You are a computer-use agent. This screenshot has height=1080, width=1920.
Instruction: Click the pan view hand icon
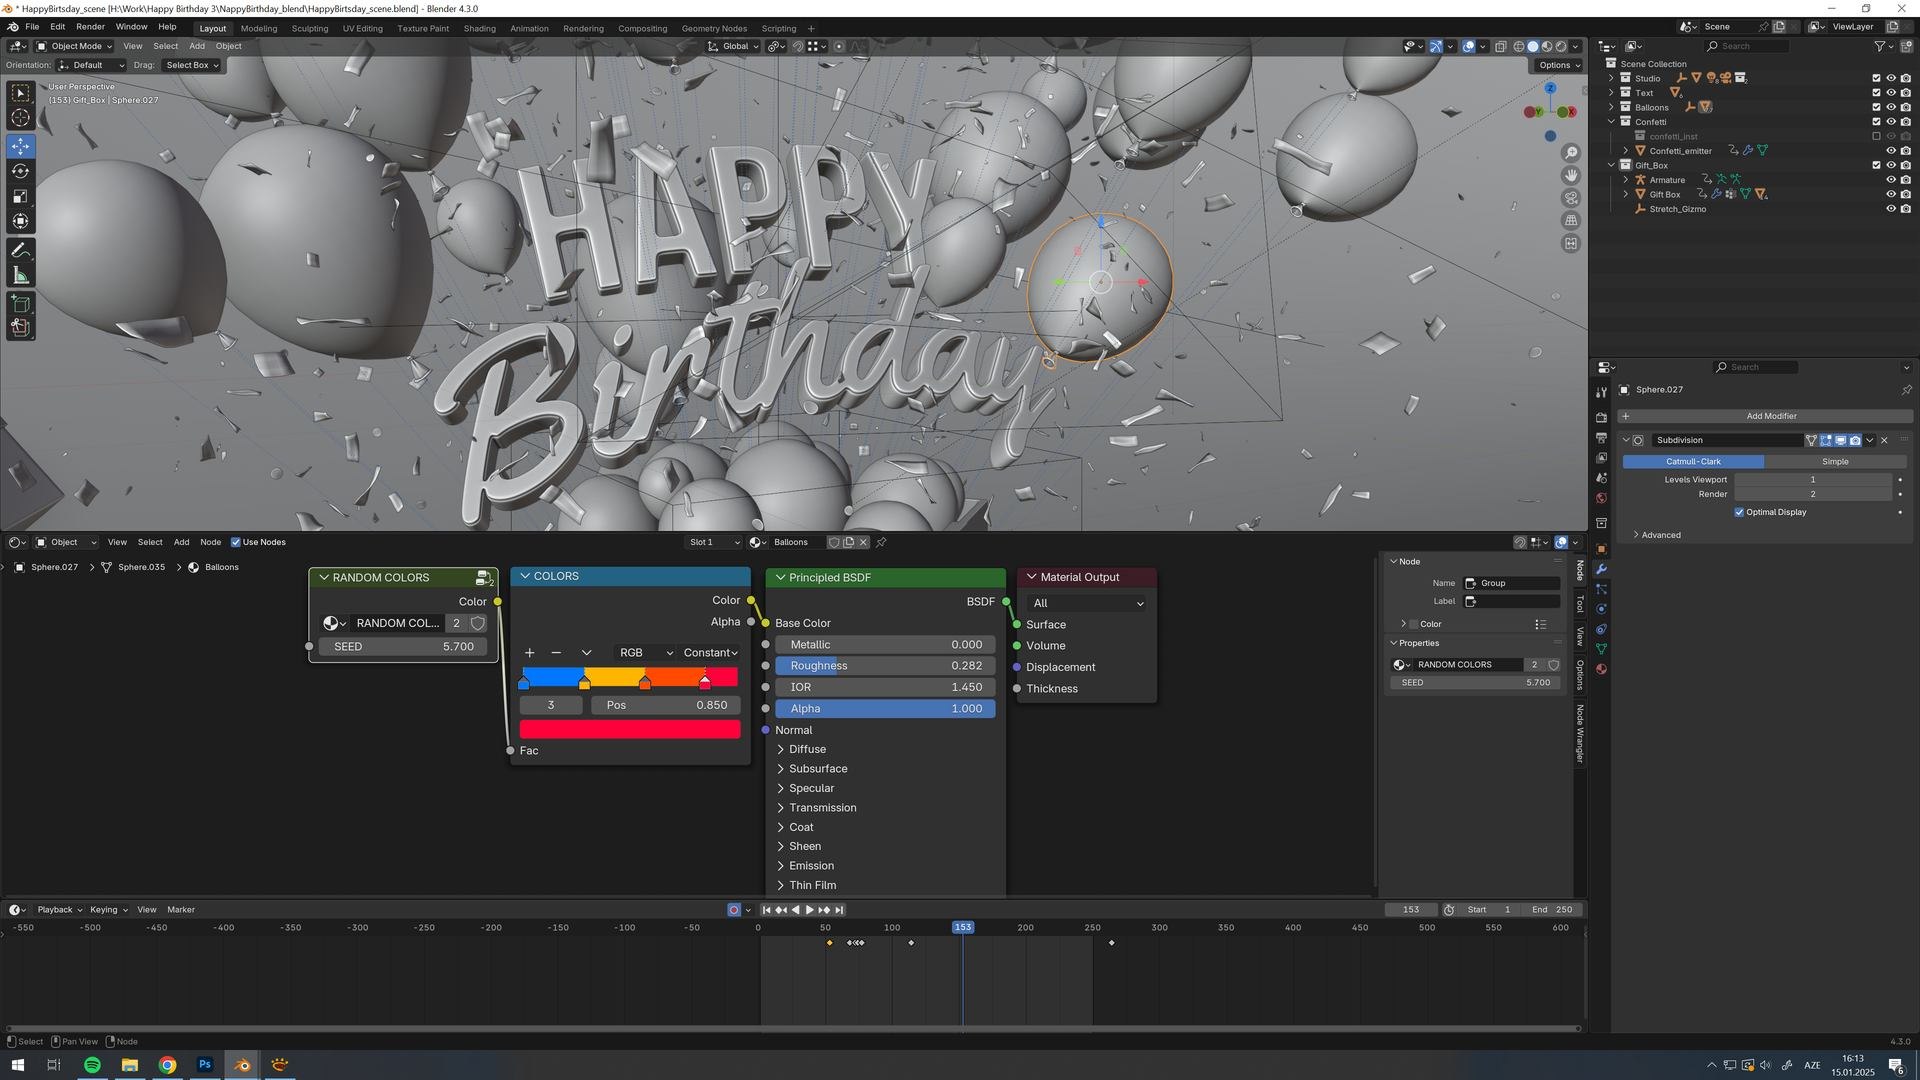pyautogui.click(x=1571, y=175)
